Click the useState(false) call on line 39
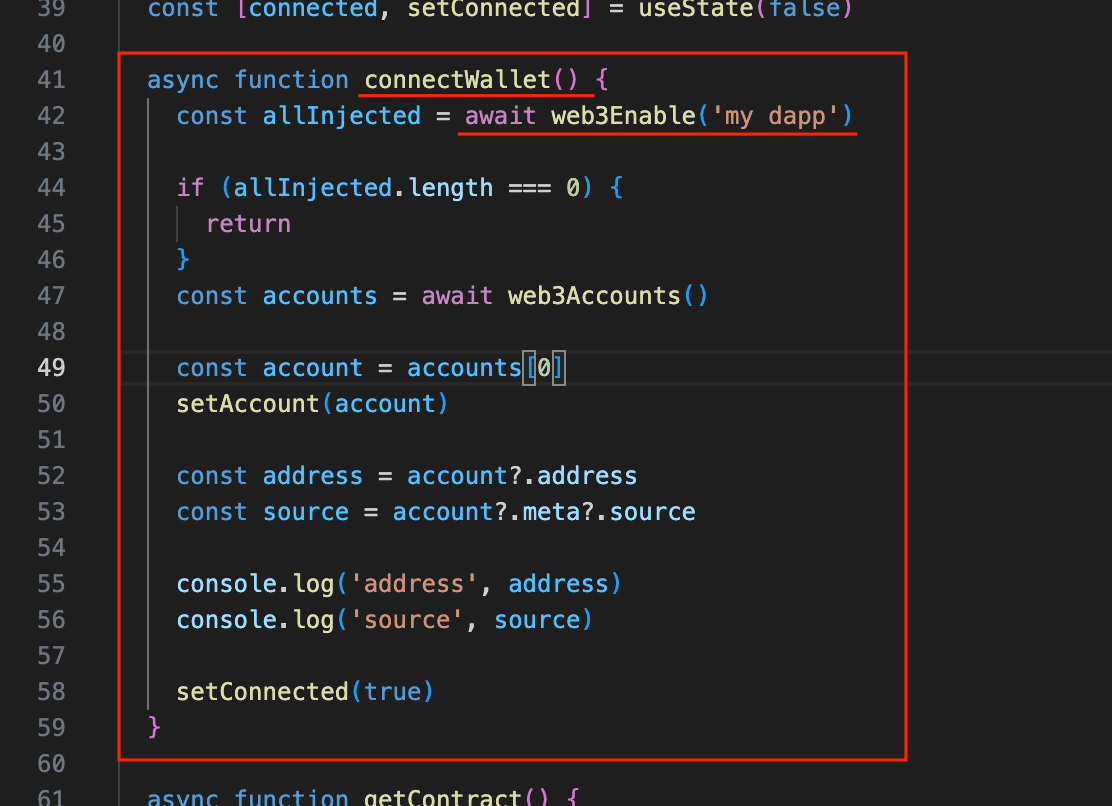 tap(745, 9)
